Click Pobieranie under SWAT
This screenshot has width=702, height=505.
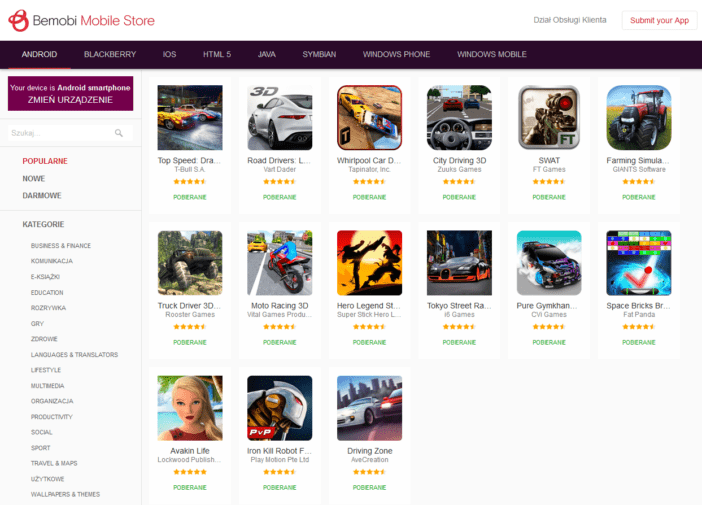click(549, 197)
